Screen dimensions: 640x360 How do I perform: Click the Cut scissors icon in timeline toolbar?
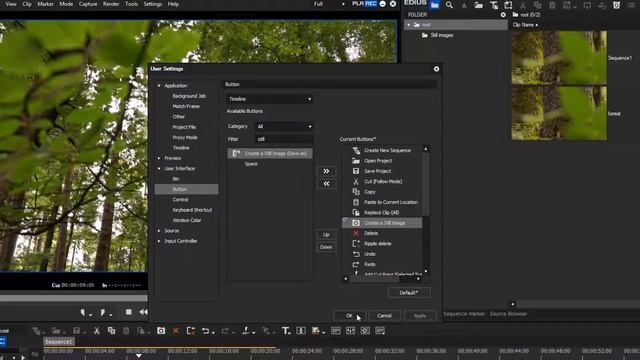pyautogui.click(x=97, y=331)
